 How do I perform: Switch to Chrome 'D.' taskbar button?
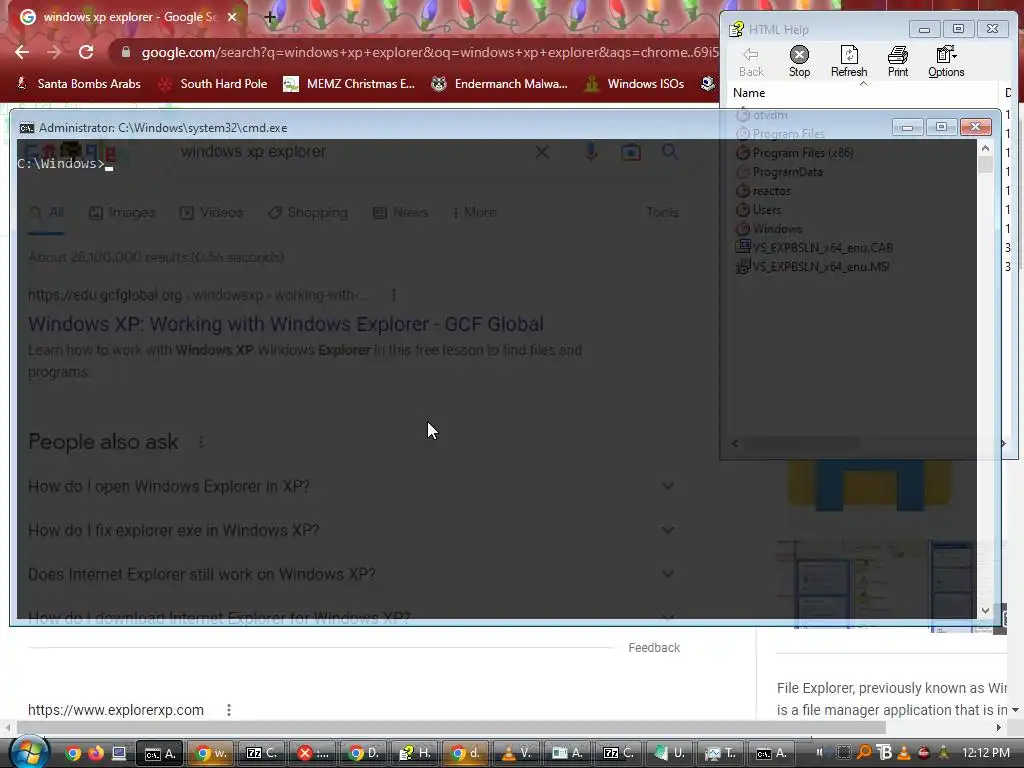[x=363, y=754]
